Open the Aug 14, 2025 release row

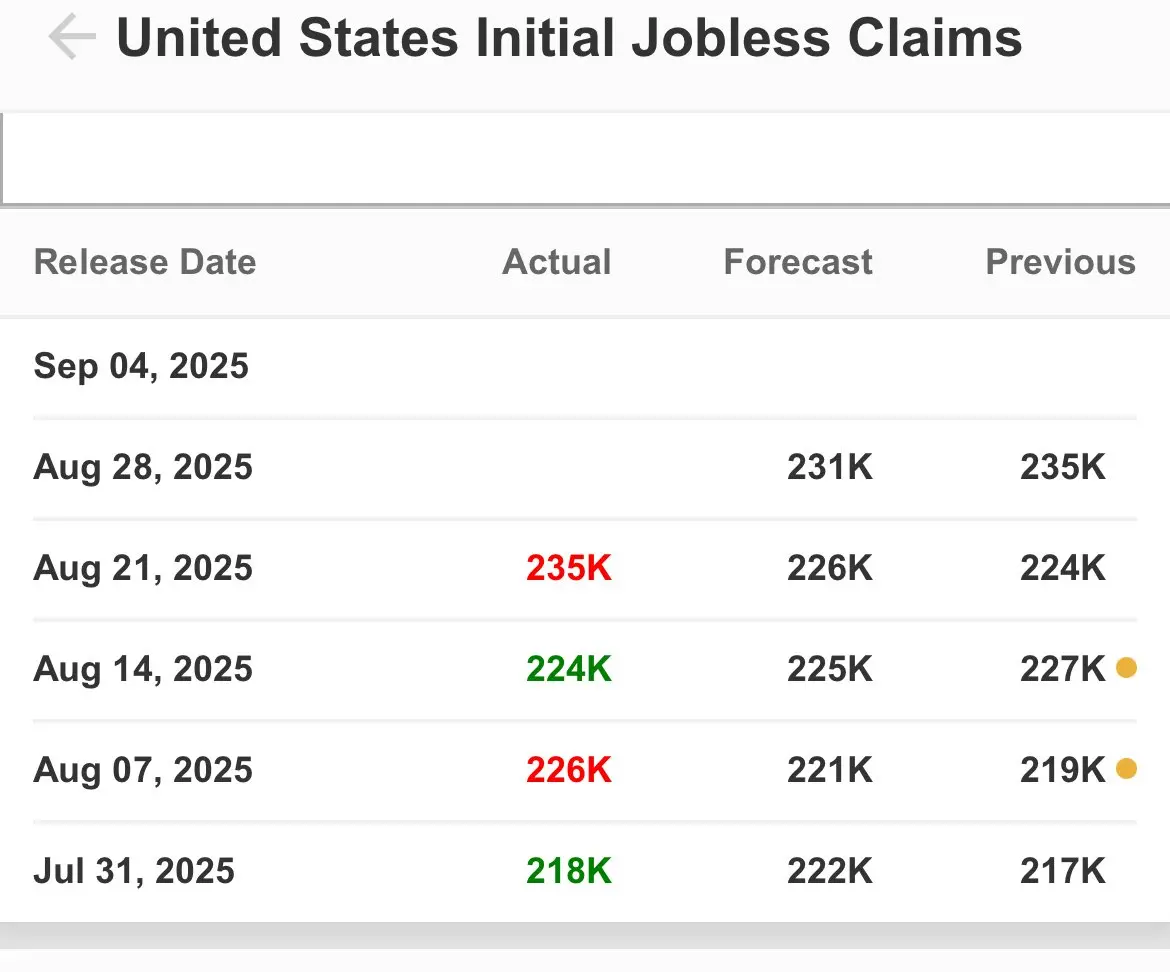coord(585,669)
